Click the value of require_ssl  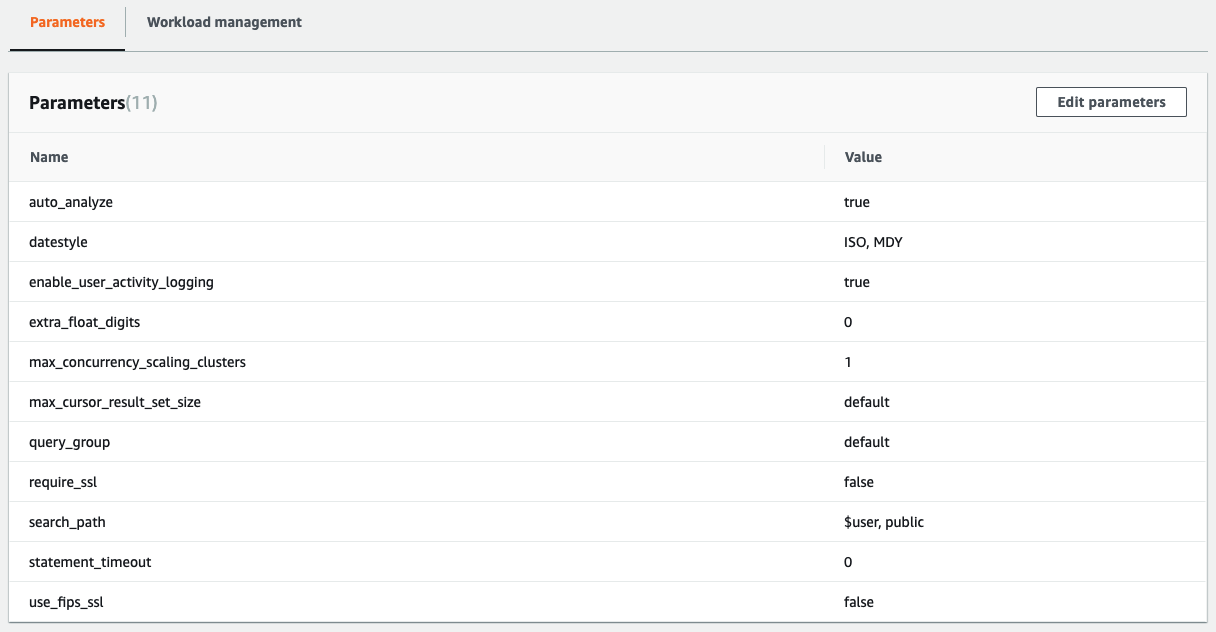coord(858,481)
